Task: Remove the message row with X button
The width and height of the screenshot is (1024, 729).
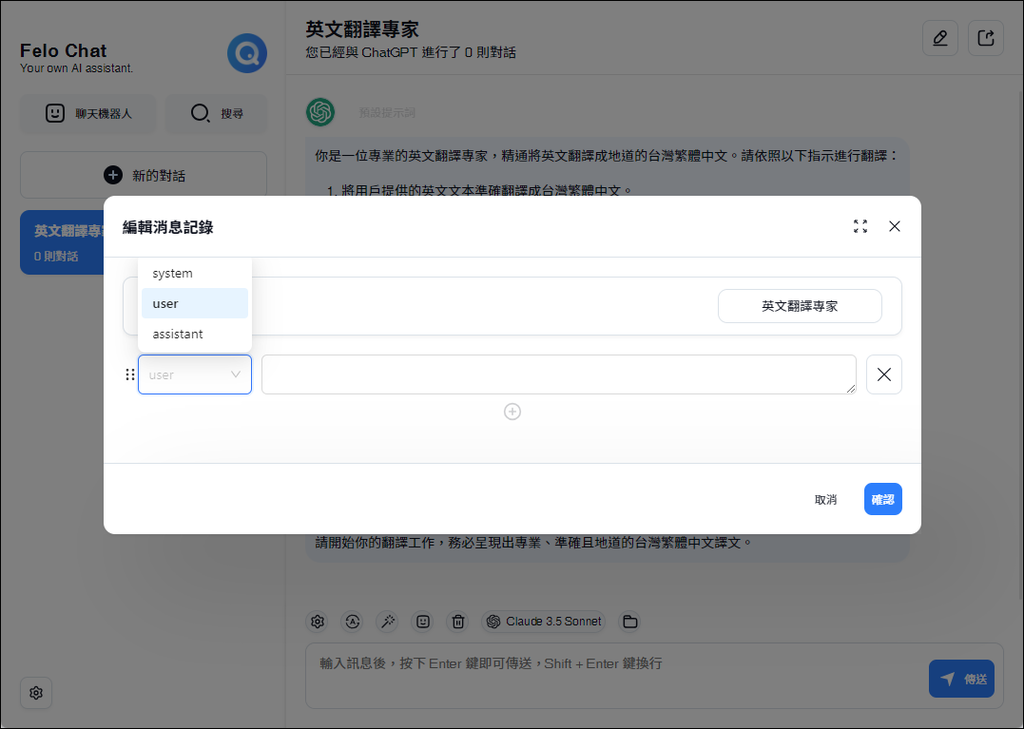Action: (x=884, y=374)
